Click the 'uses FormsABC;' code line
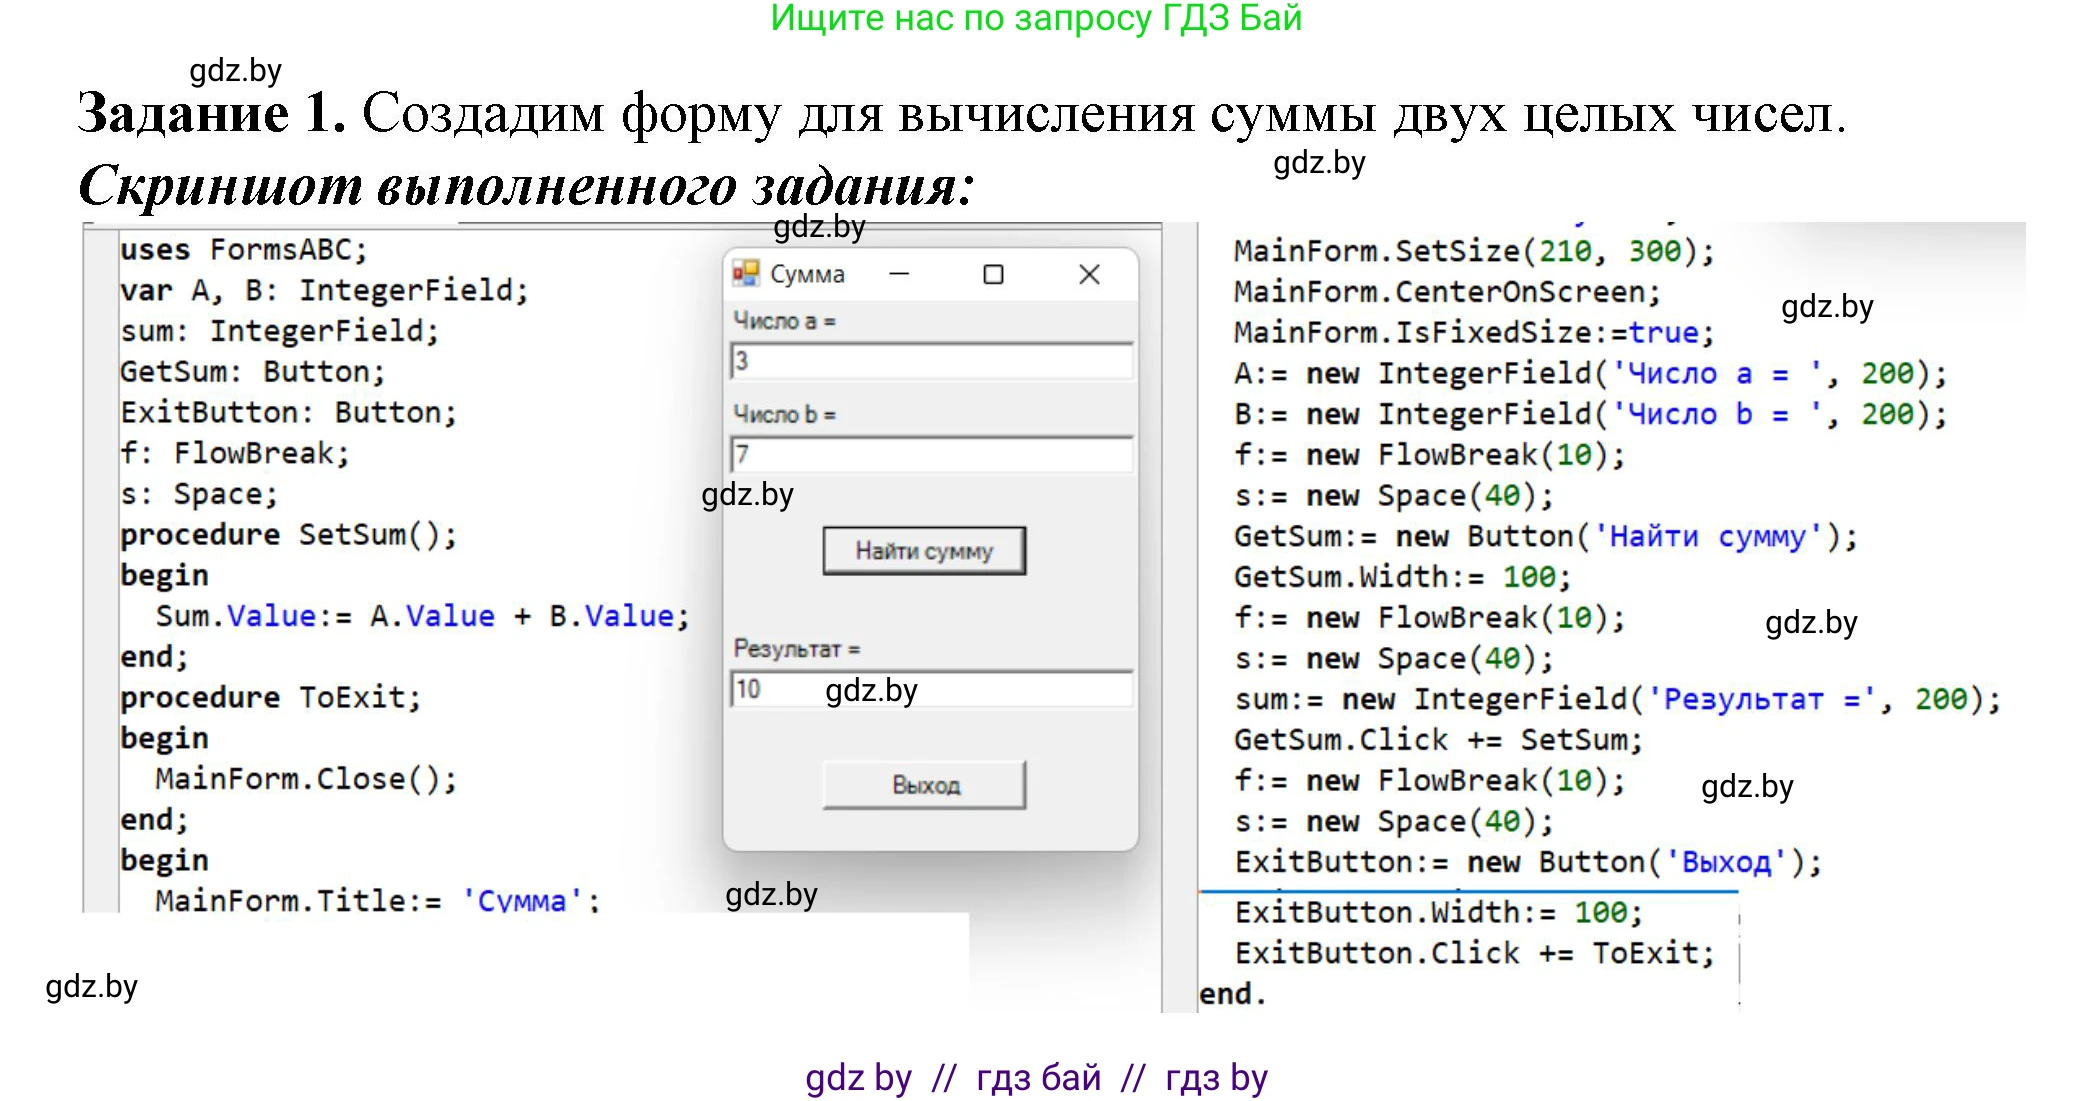The height and width of the screenshot is (1101, 2076). point(243,249)
